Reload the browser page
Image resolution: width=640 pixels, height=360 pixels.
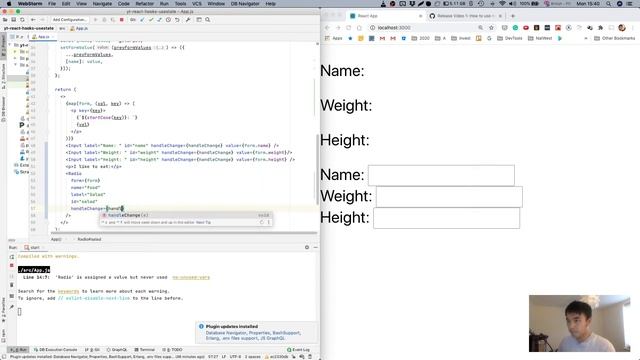tap(349, 28)
